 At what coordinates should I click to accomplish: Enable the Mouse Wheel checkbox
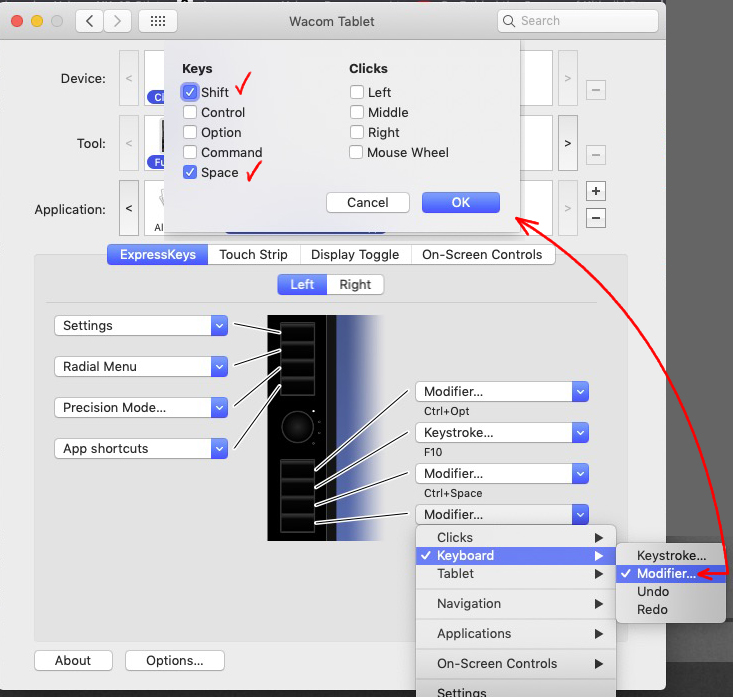pyautogui.click(x=356, y=152)
